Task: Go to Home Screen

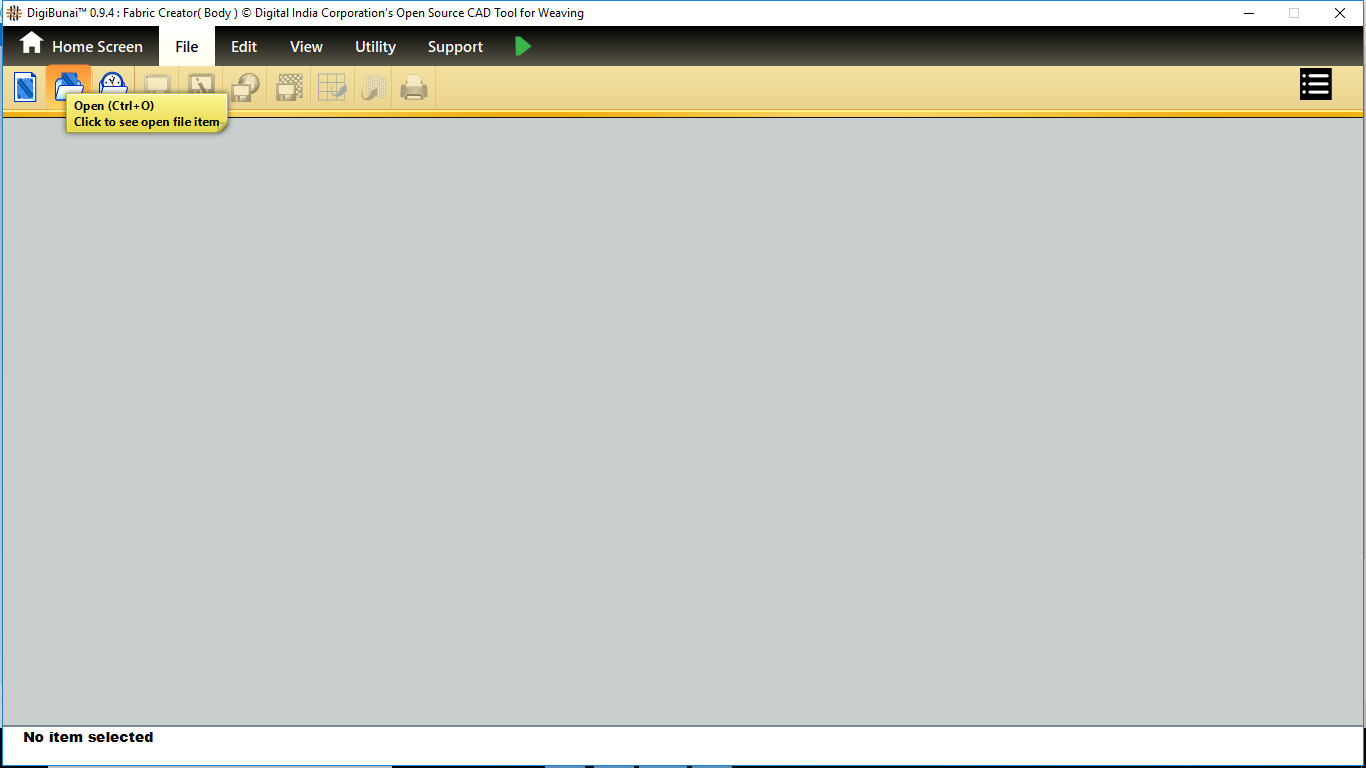Action: 82,46
